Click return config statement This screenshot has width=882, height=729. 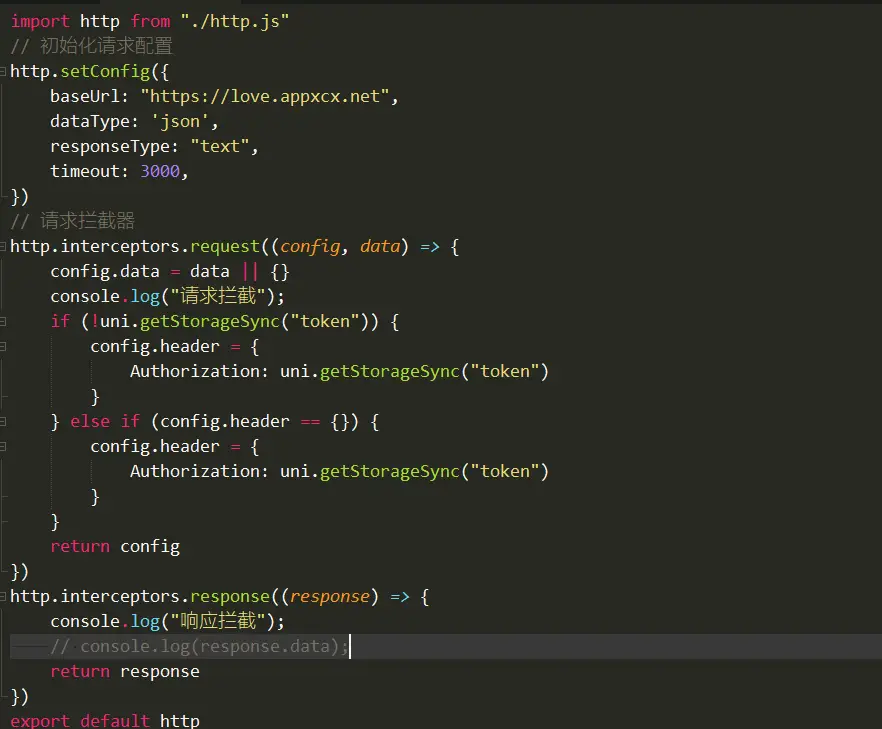115,546
